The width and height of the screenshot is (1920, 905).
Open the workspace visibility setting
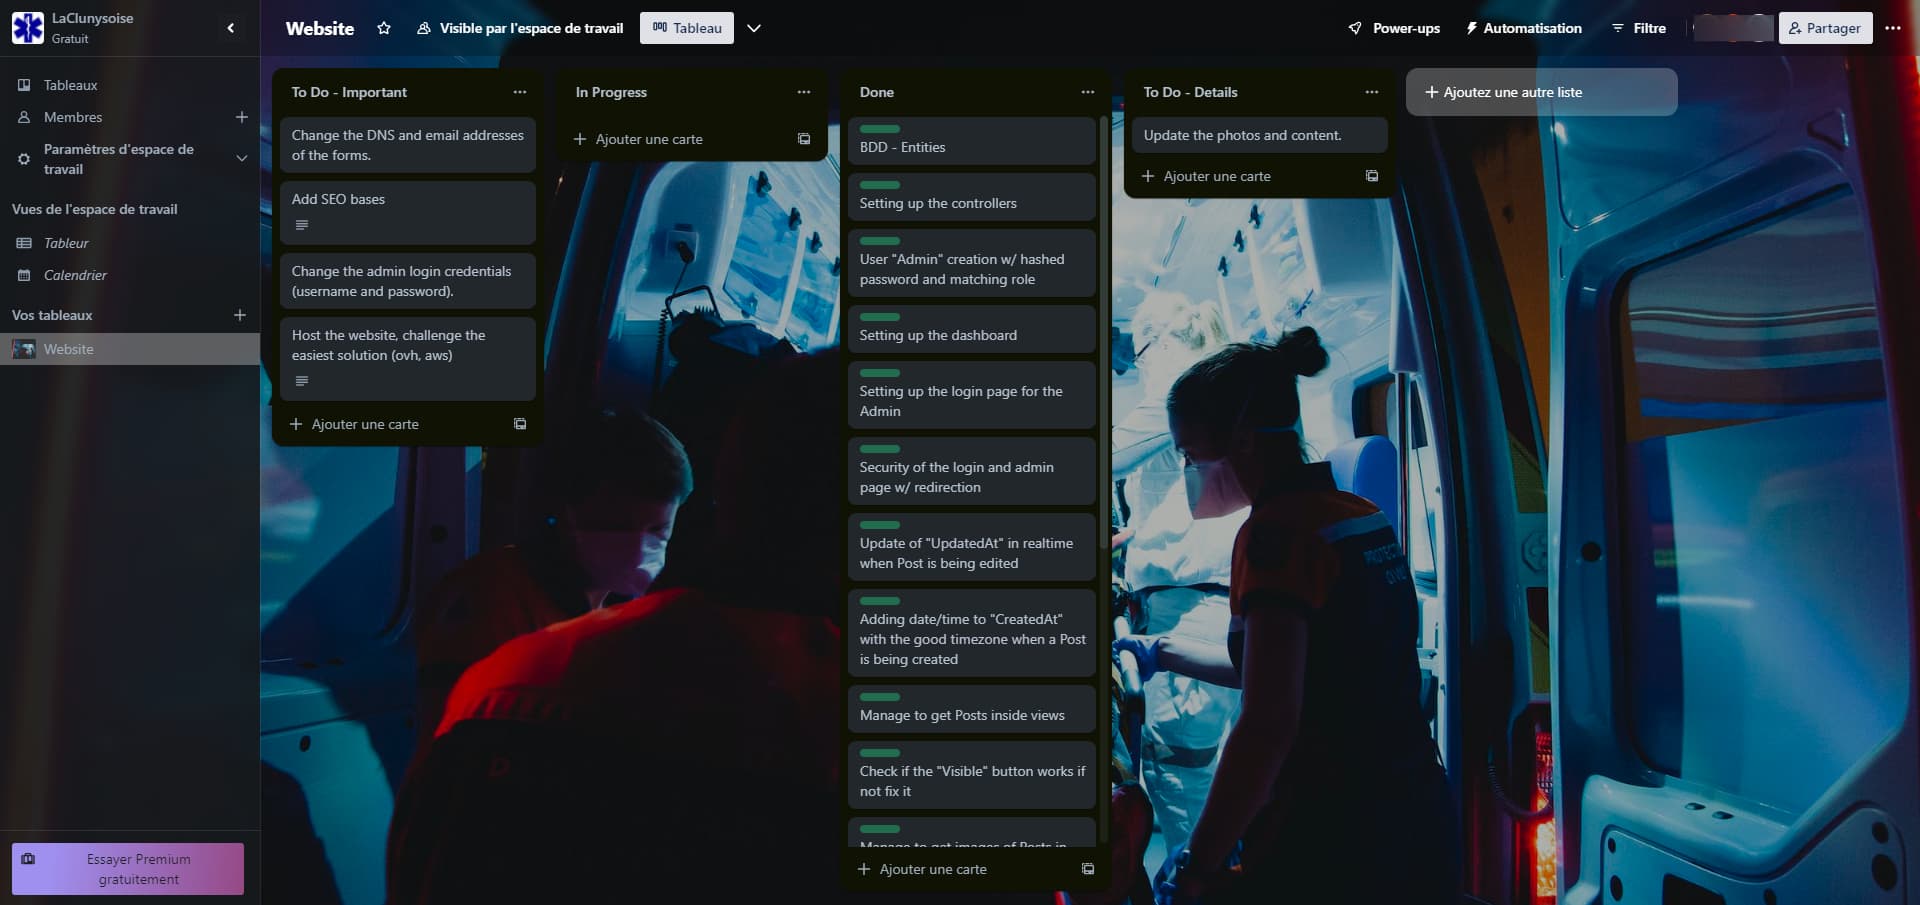click(x=520, y=28)
